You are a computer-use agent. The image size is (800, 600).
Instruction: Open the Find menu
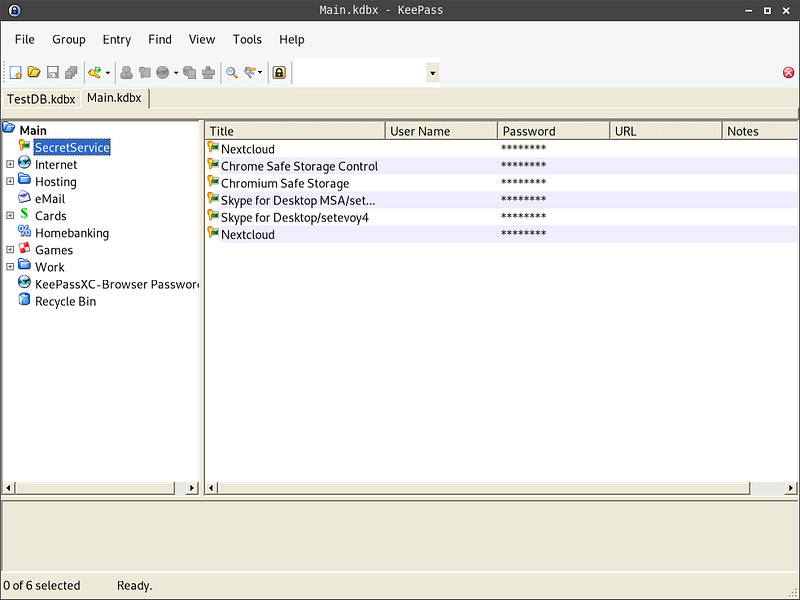[x=160, y=39]
